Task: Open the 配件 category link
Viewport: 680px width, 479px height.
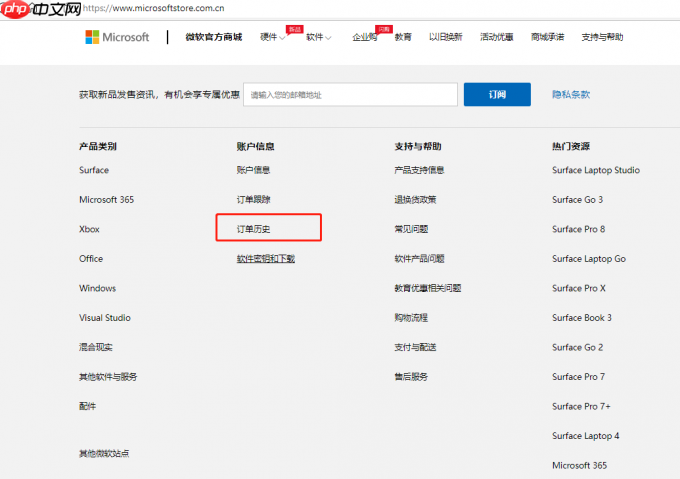Action: click(87, 406)
